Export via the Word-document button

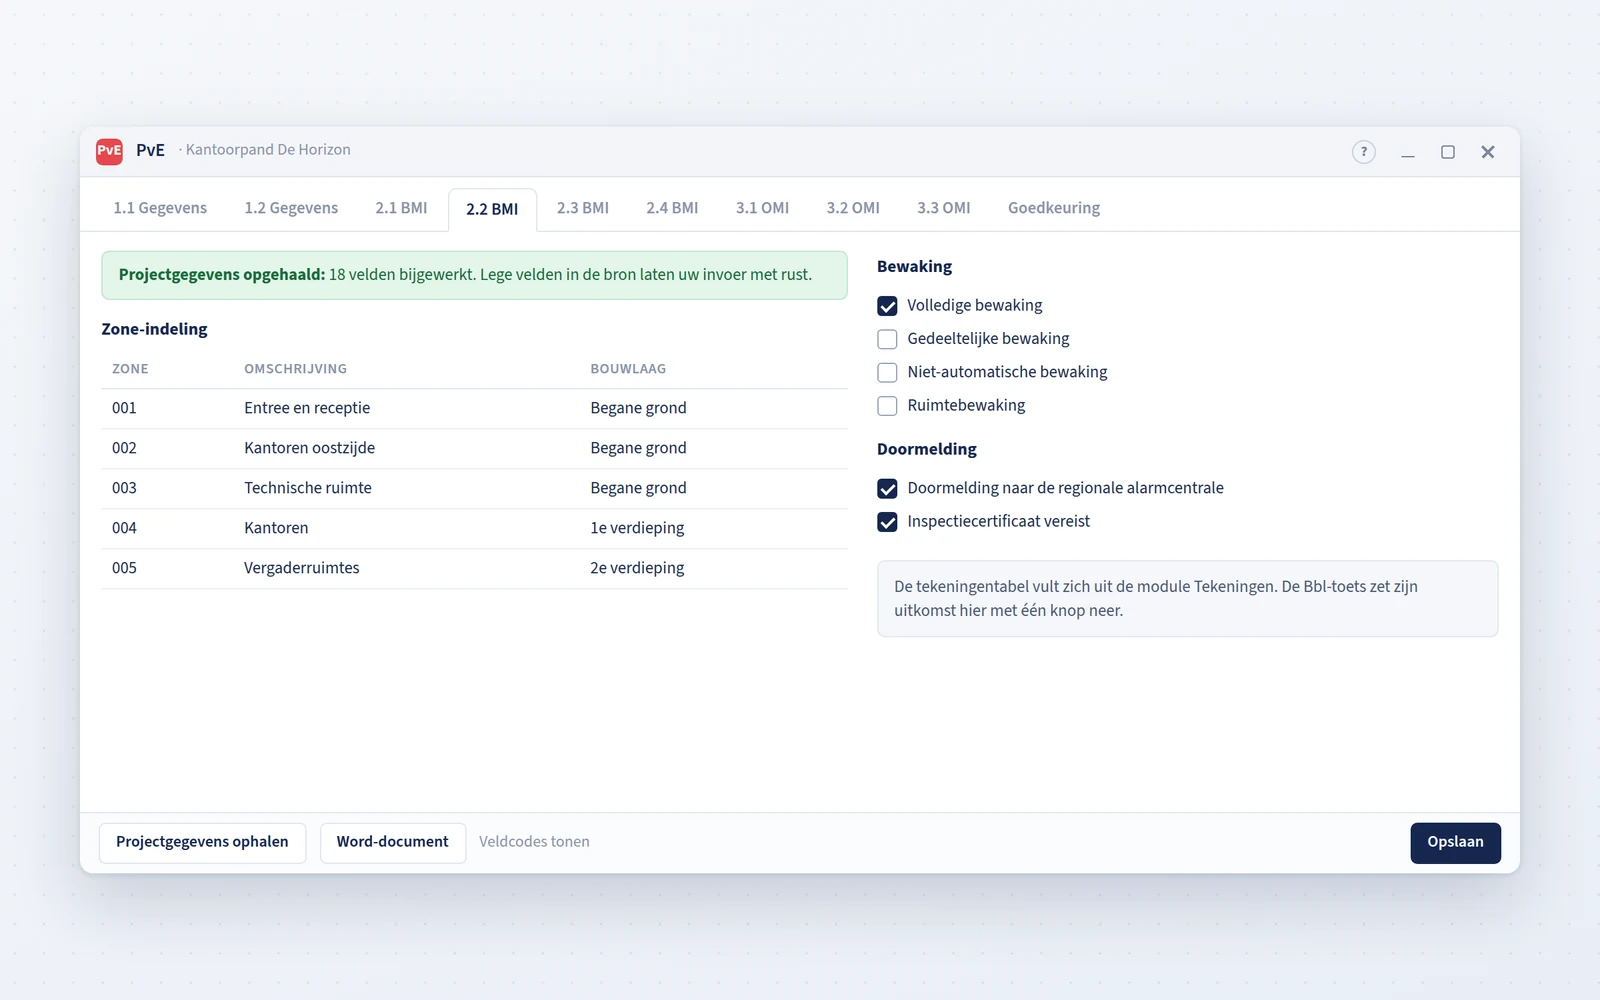393,843
